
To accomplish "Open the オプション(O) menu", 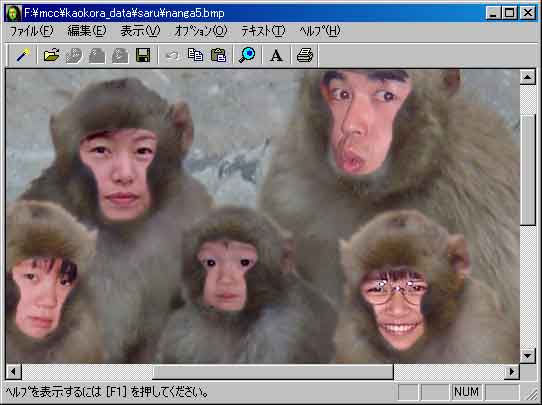I will [201, 31].
